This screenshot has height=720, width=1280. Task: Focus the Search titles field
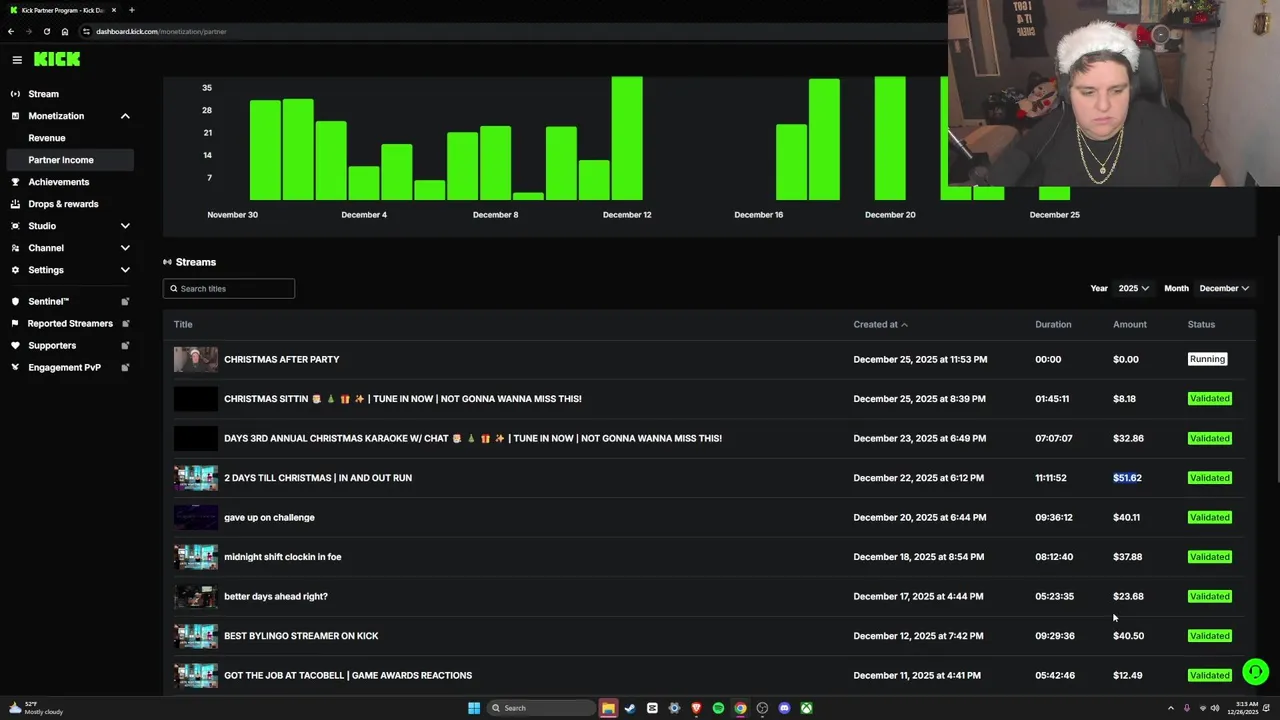(x=229, y=288)
